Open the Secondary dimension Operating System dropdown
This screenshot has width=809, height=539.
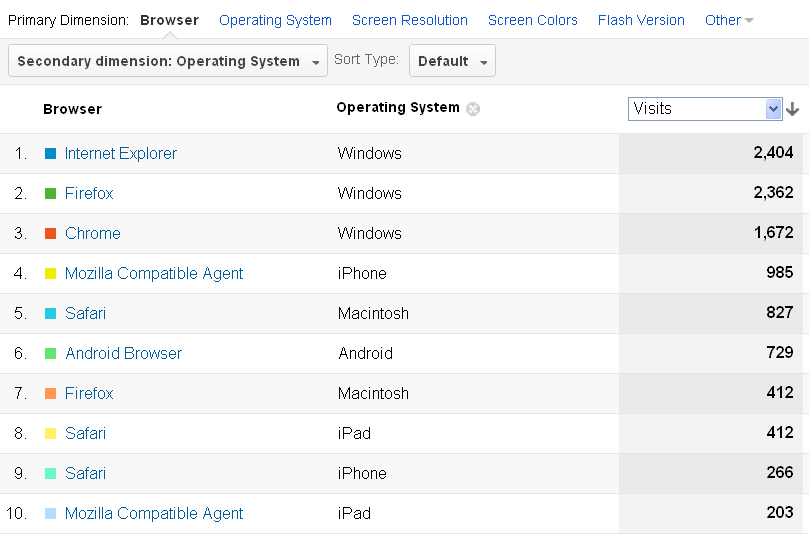pyautogui.click(x=168, y=61)
